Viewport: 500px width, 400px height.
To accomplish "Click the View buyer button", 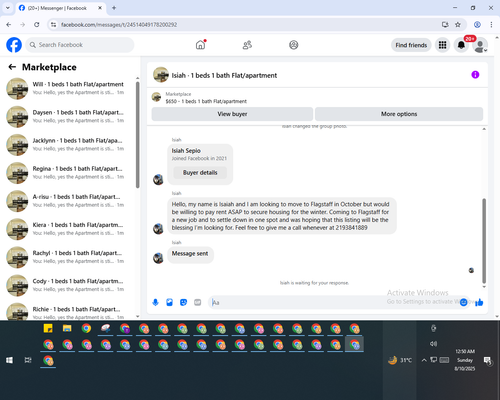I will [x=232, y=114].
